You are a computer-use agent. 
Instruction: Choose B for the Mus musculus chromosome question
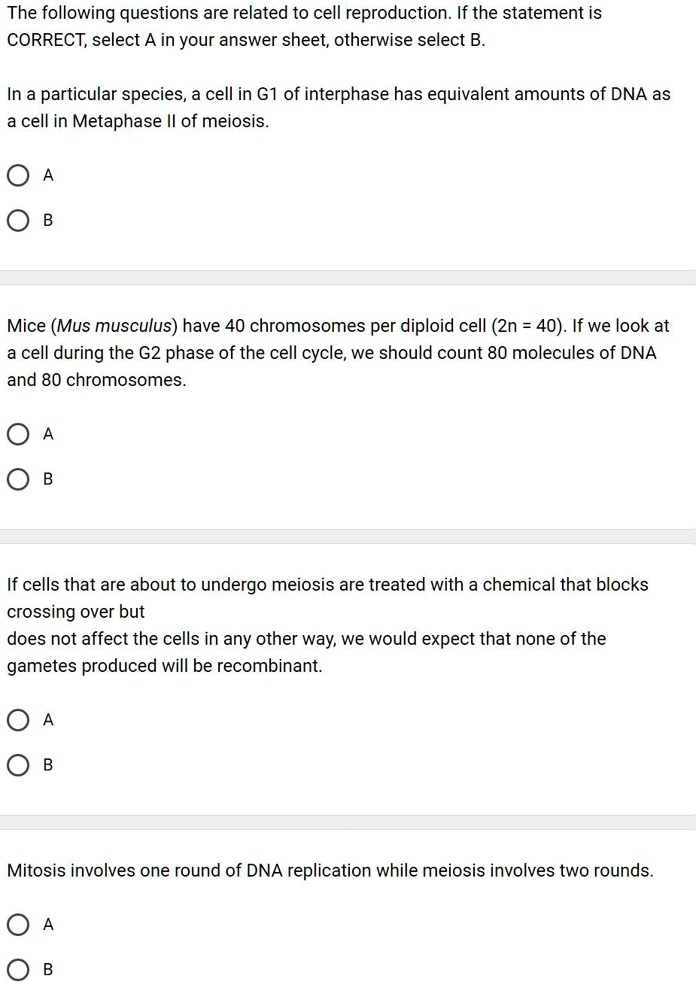(x=18, y=479)
